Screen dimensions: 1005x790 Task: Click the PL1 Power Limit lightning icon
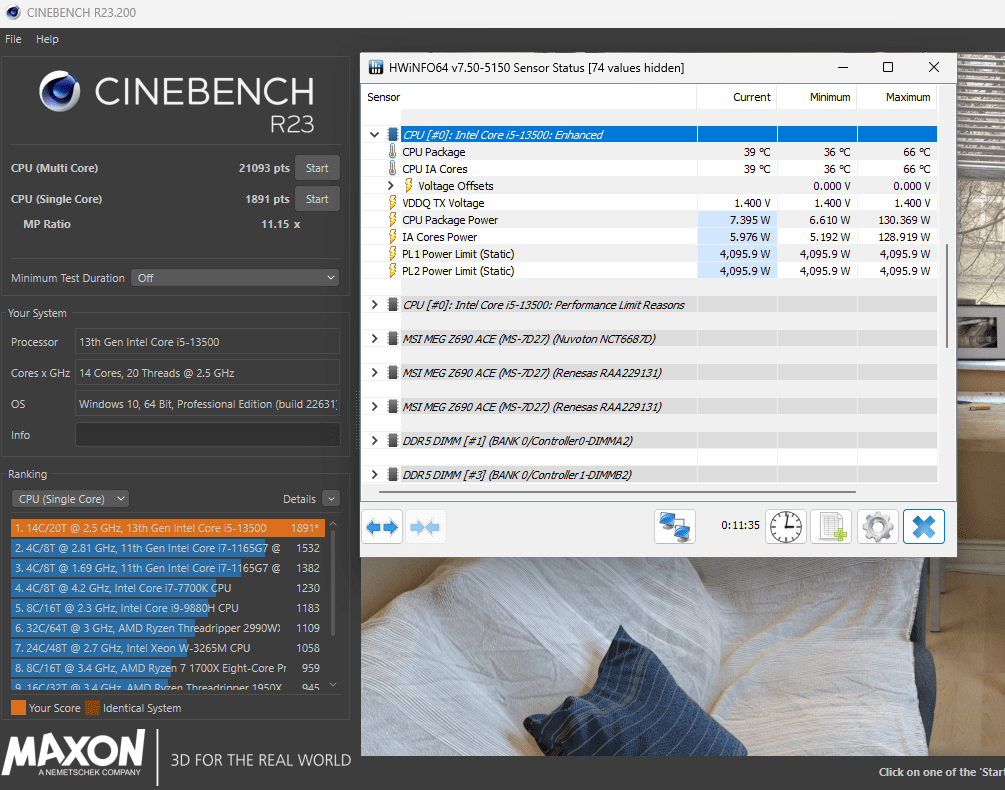coord(392,254)
